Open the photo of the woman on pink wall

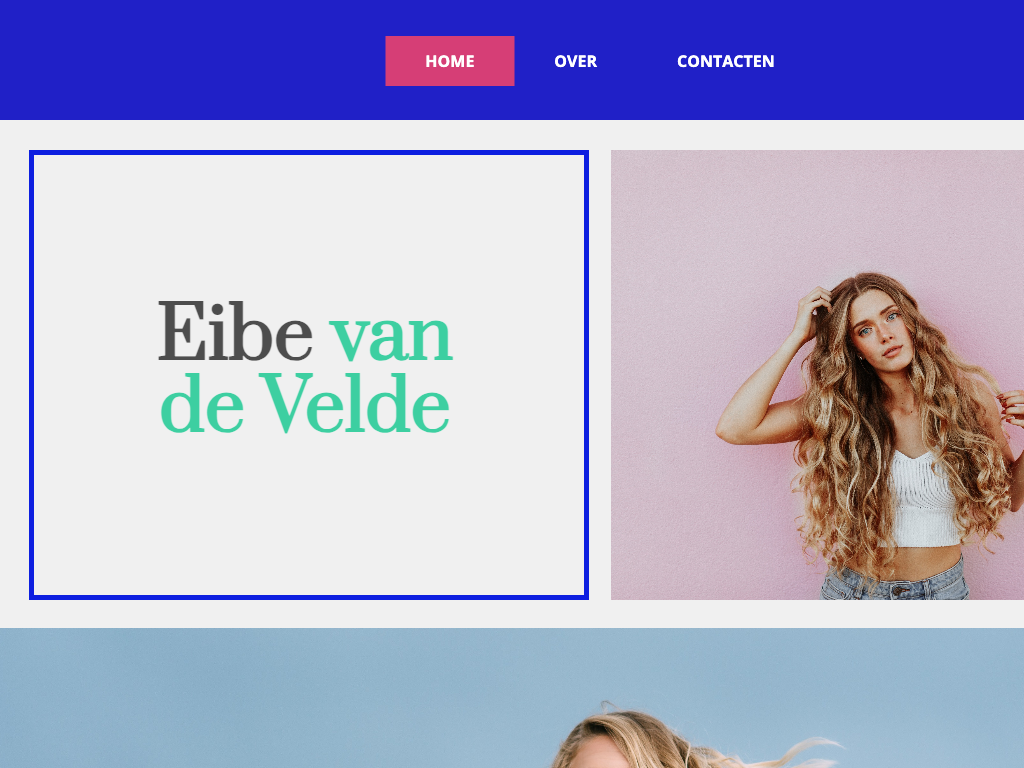pos(817,375)
